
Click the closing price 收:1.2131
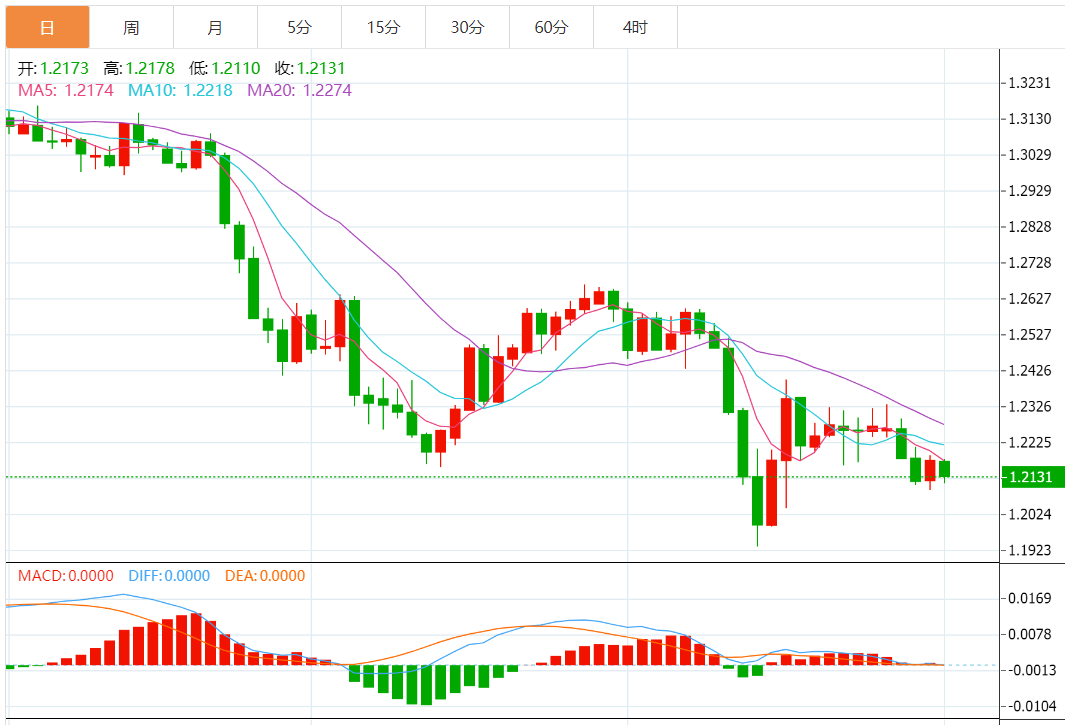[310, 68]
